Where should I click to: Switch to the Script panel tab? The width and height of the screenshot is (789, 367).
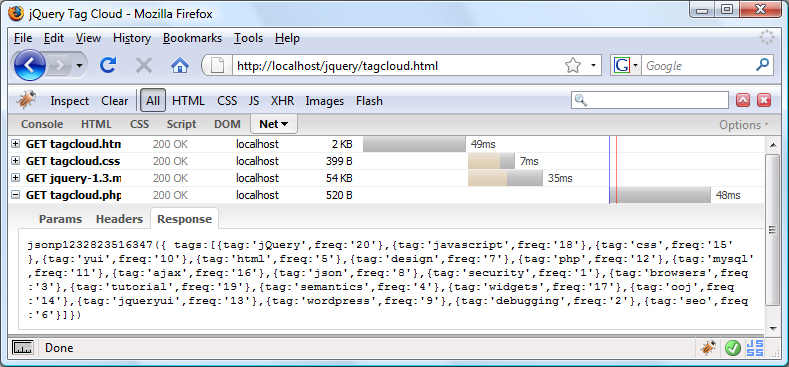click(x=182, y=124)
